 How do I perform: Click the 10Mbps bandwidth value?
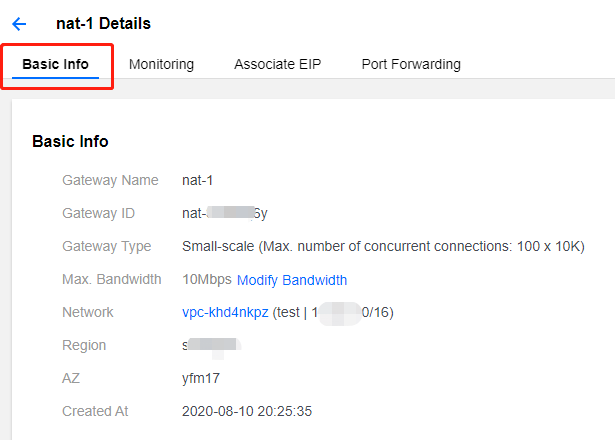(x=207, y=279)
